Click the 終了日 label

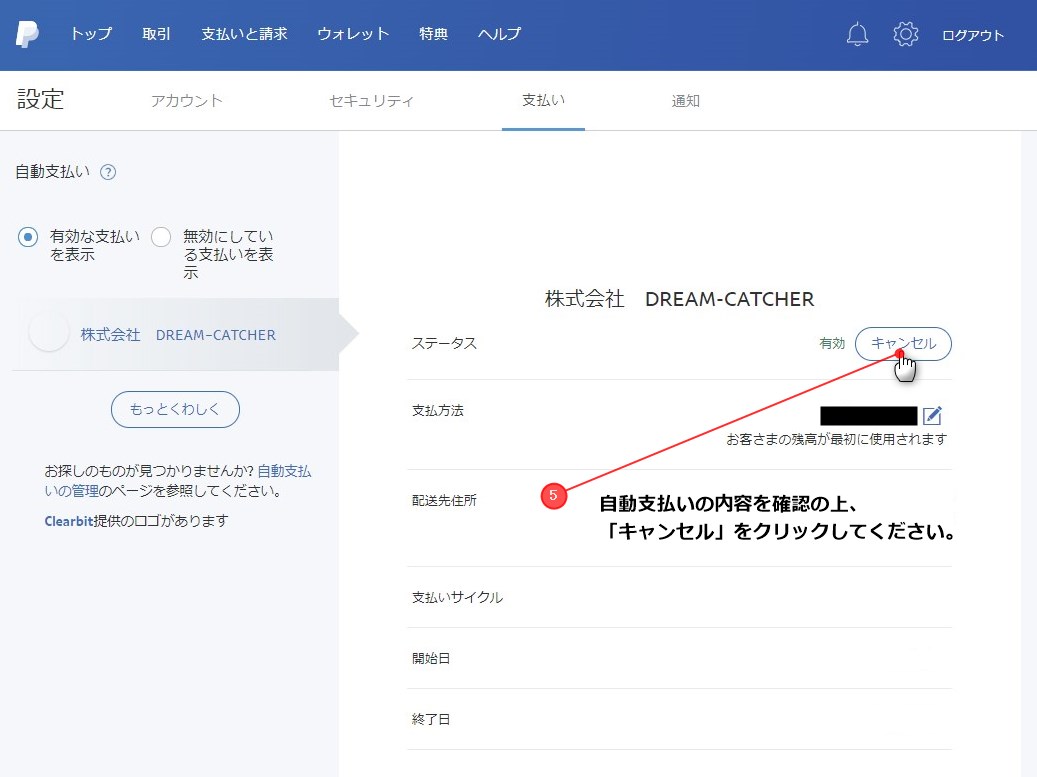431,719
